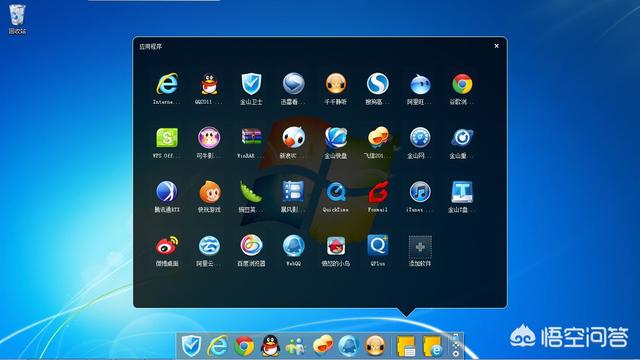Close the 应用程序 applications panel
This screenshot has width=640, height=360.
[496, 46]
